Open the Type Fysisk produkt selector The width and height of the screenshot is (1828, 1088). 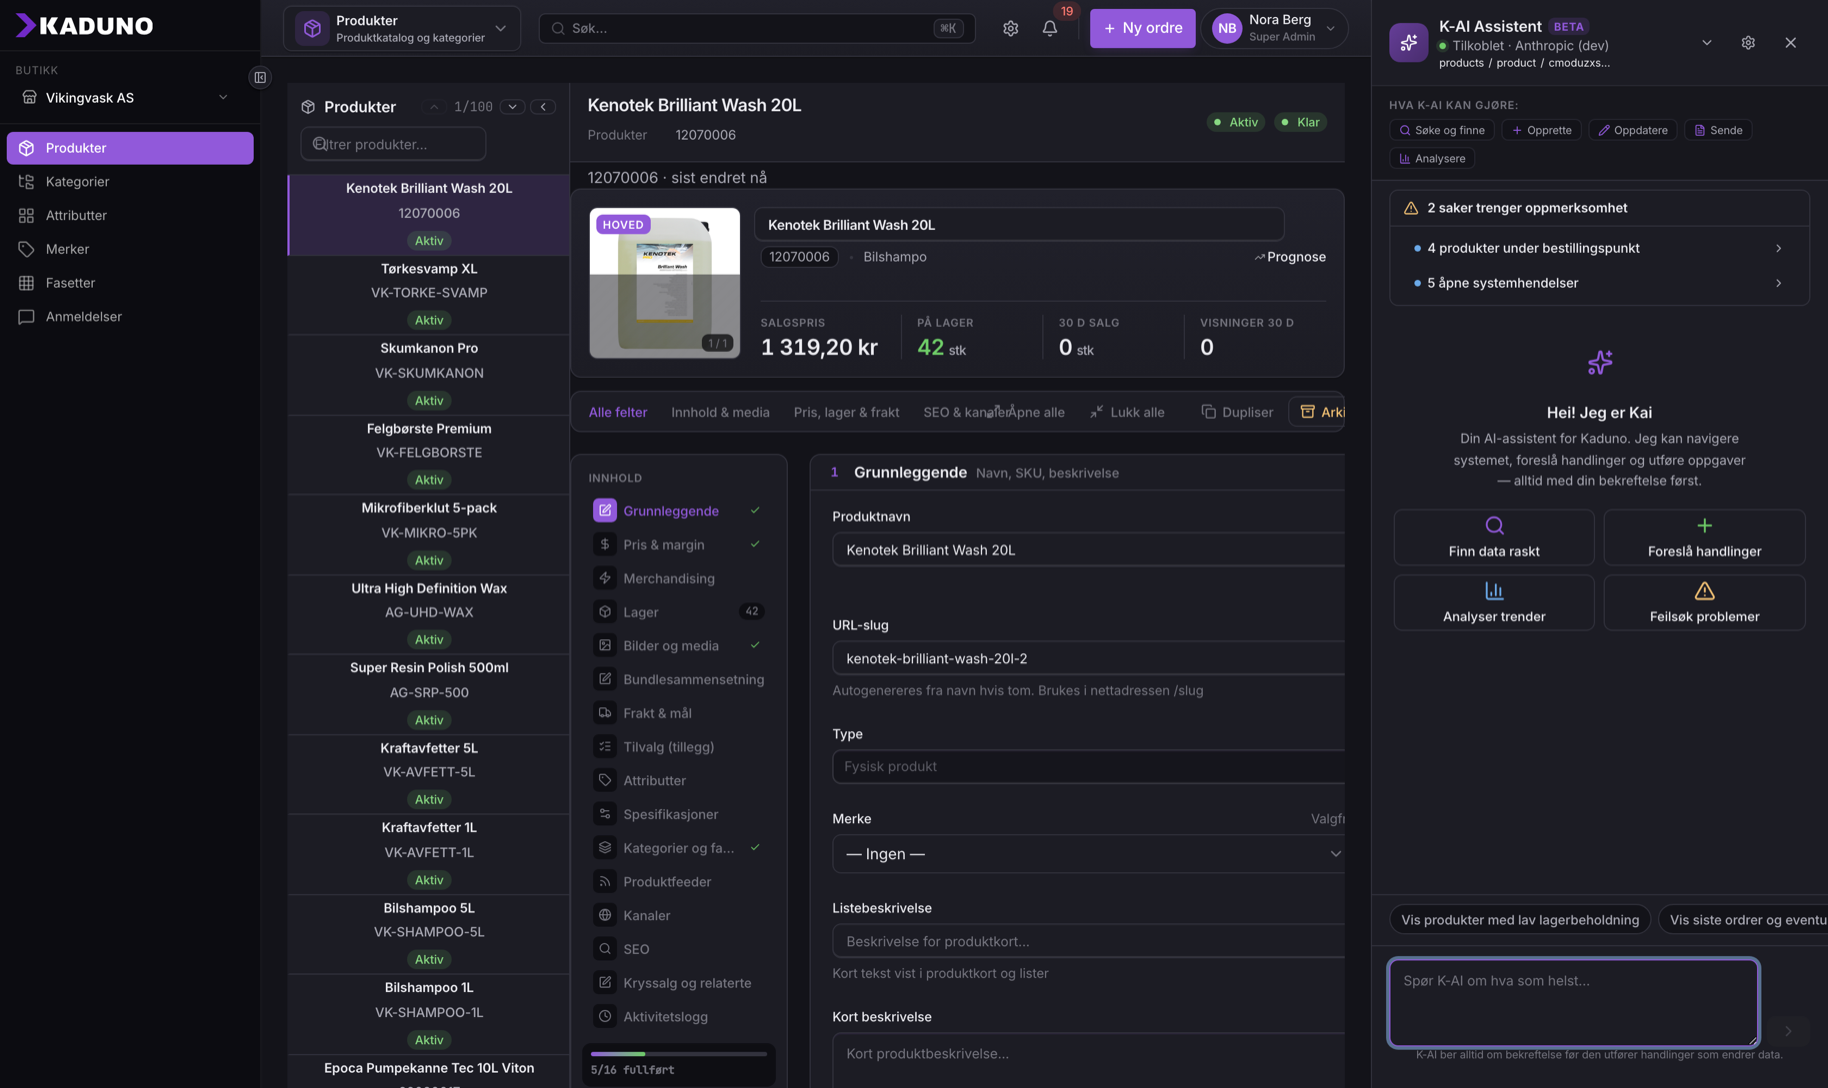tap(1088, 767)
